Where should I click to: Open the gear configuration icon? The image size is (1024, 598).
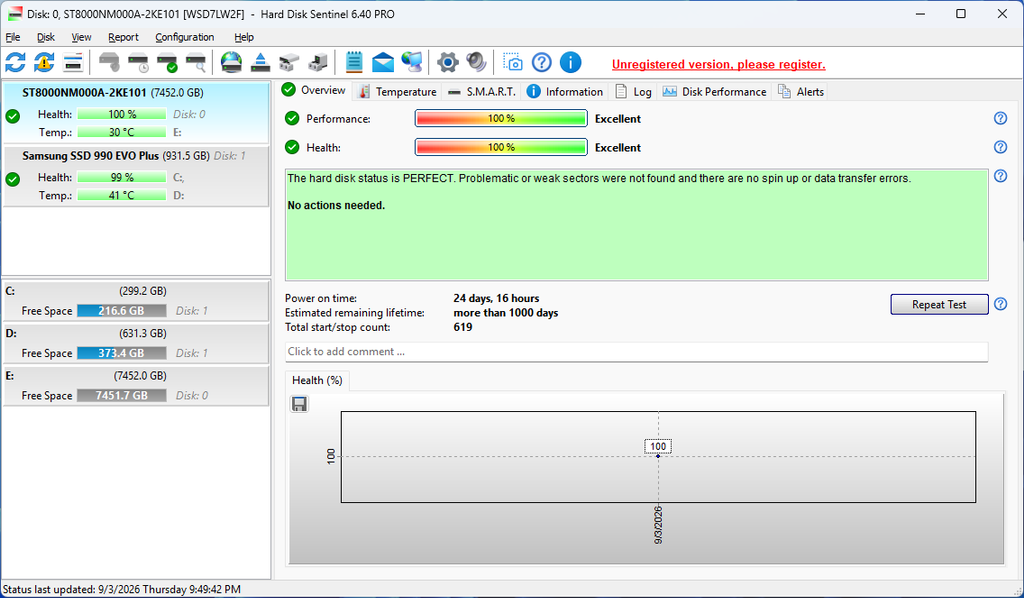447,63
